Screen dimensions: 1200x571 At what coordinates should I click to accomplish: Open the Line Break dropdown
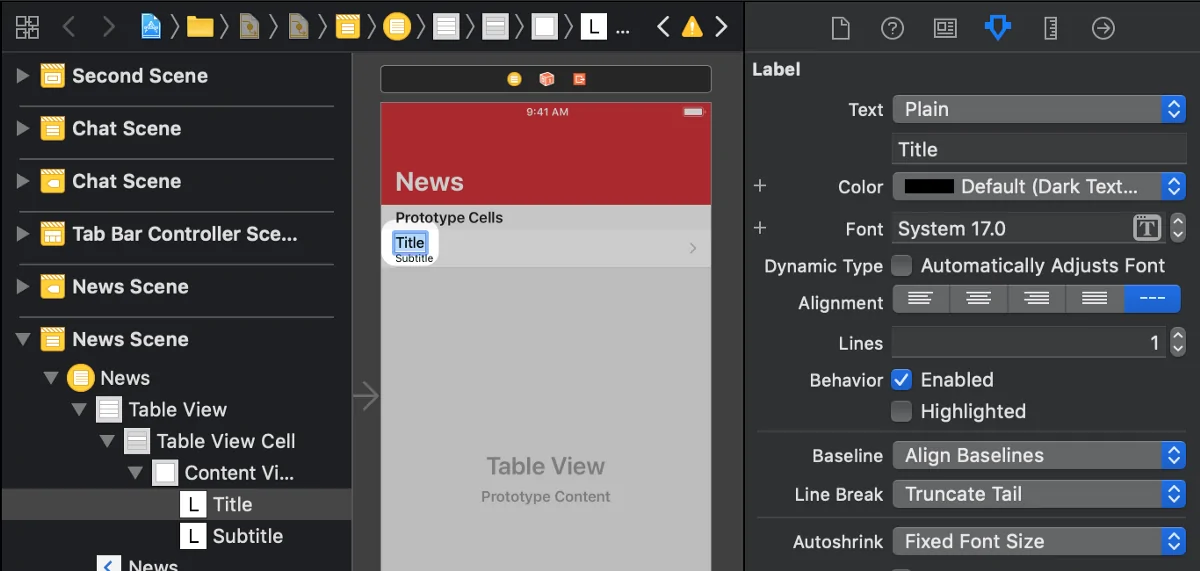click(x=1038, y=494)
